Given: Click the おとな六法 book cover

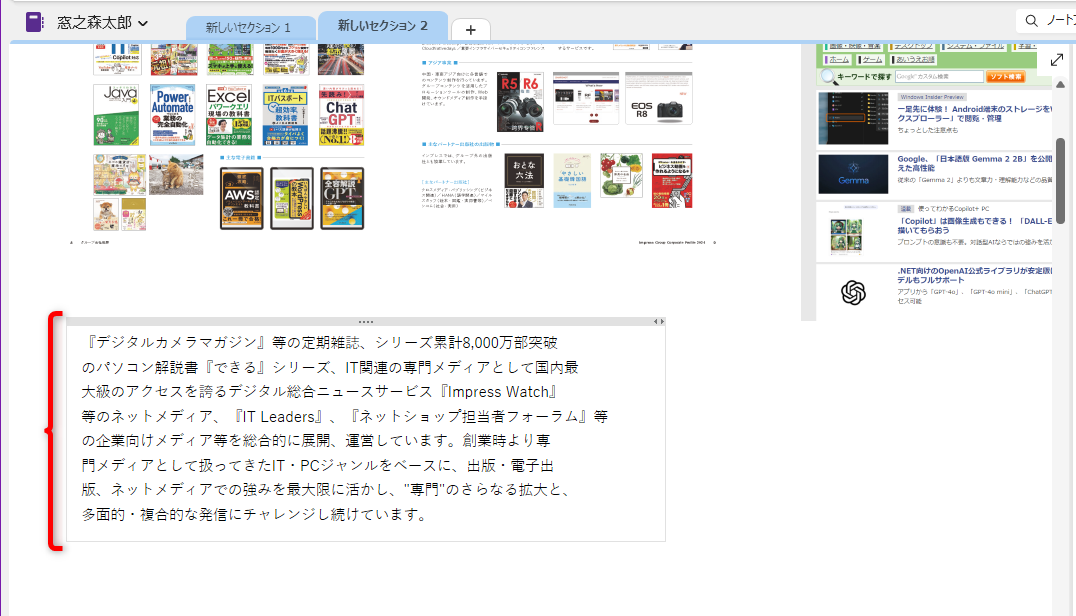Looking at the screenshot, I should [x=524, y=180].
